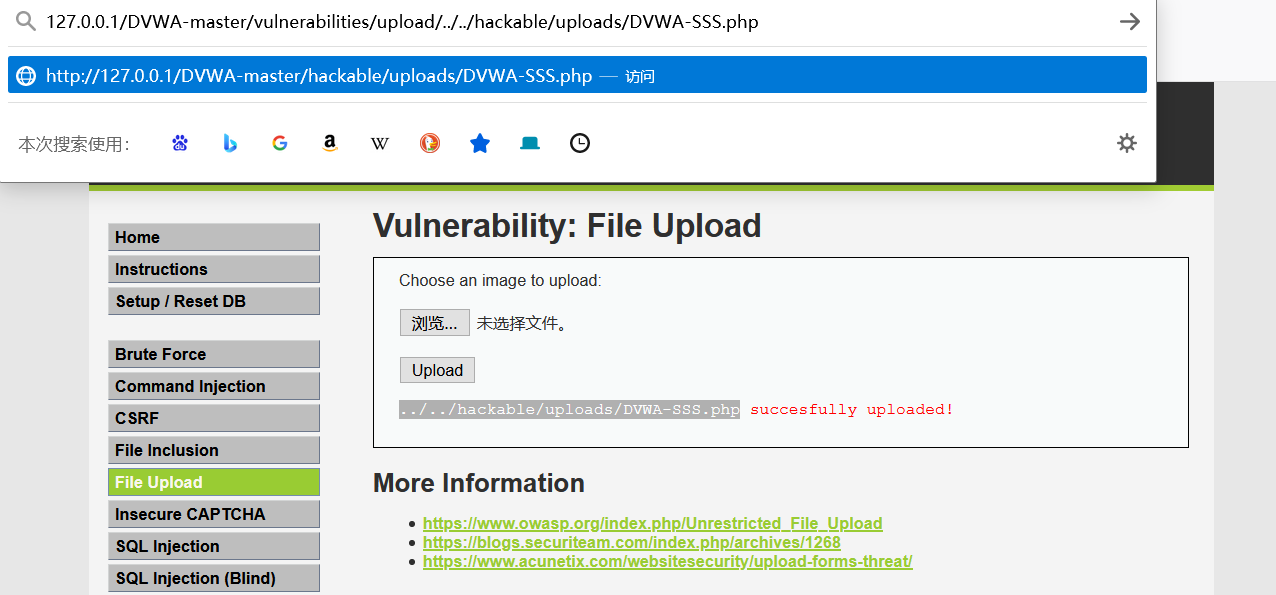The image size is (1276, 595).
Task: Search with the Google engine icon
Action: point(280,143)
